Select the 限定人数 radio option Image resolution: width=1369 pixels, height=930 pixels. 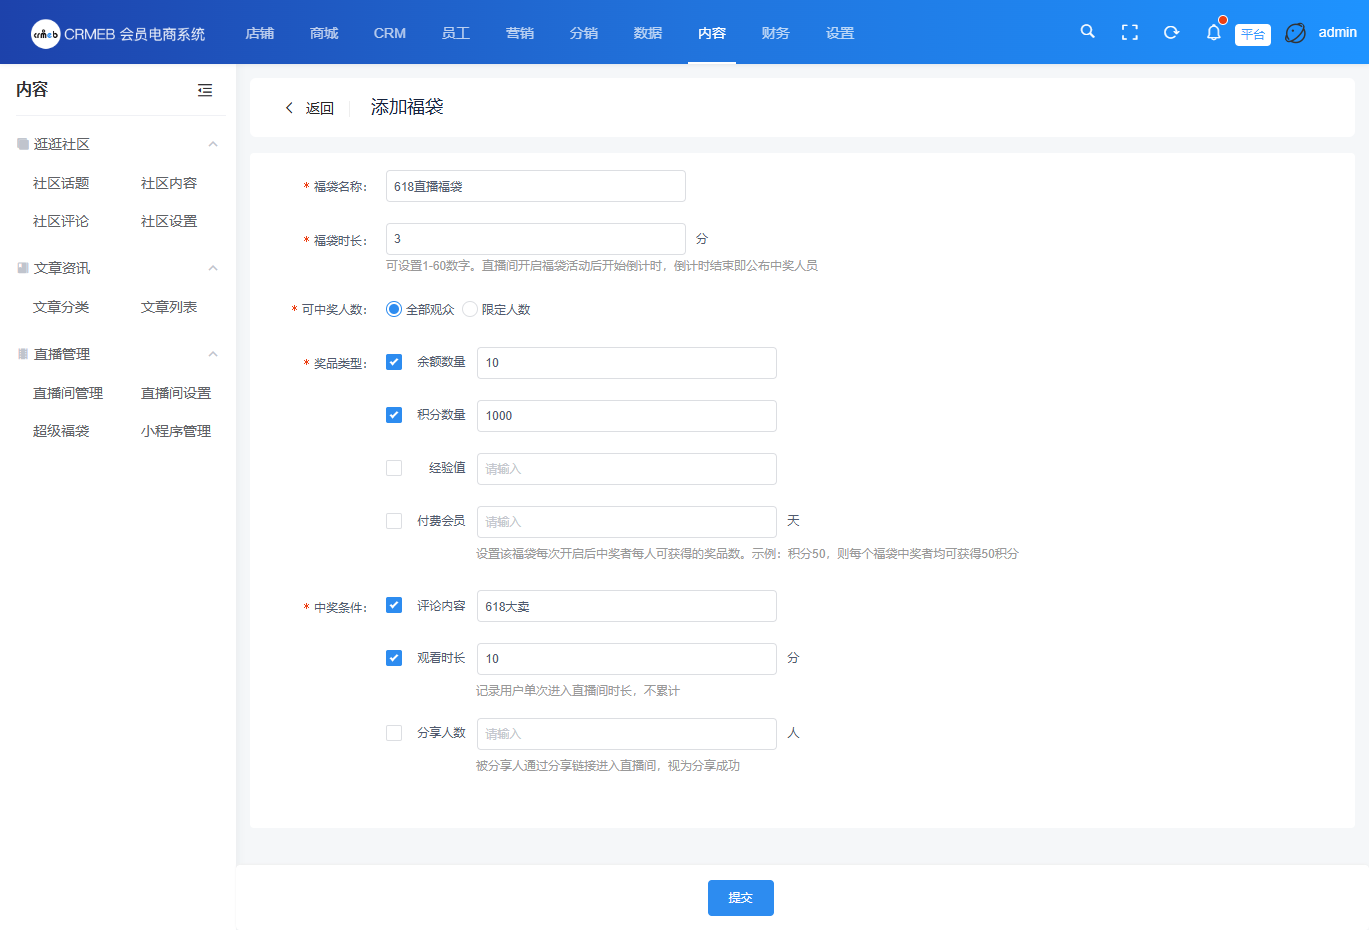470,309
